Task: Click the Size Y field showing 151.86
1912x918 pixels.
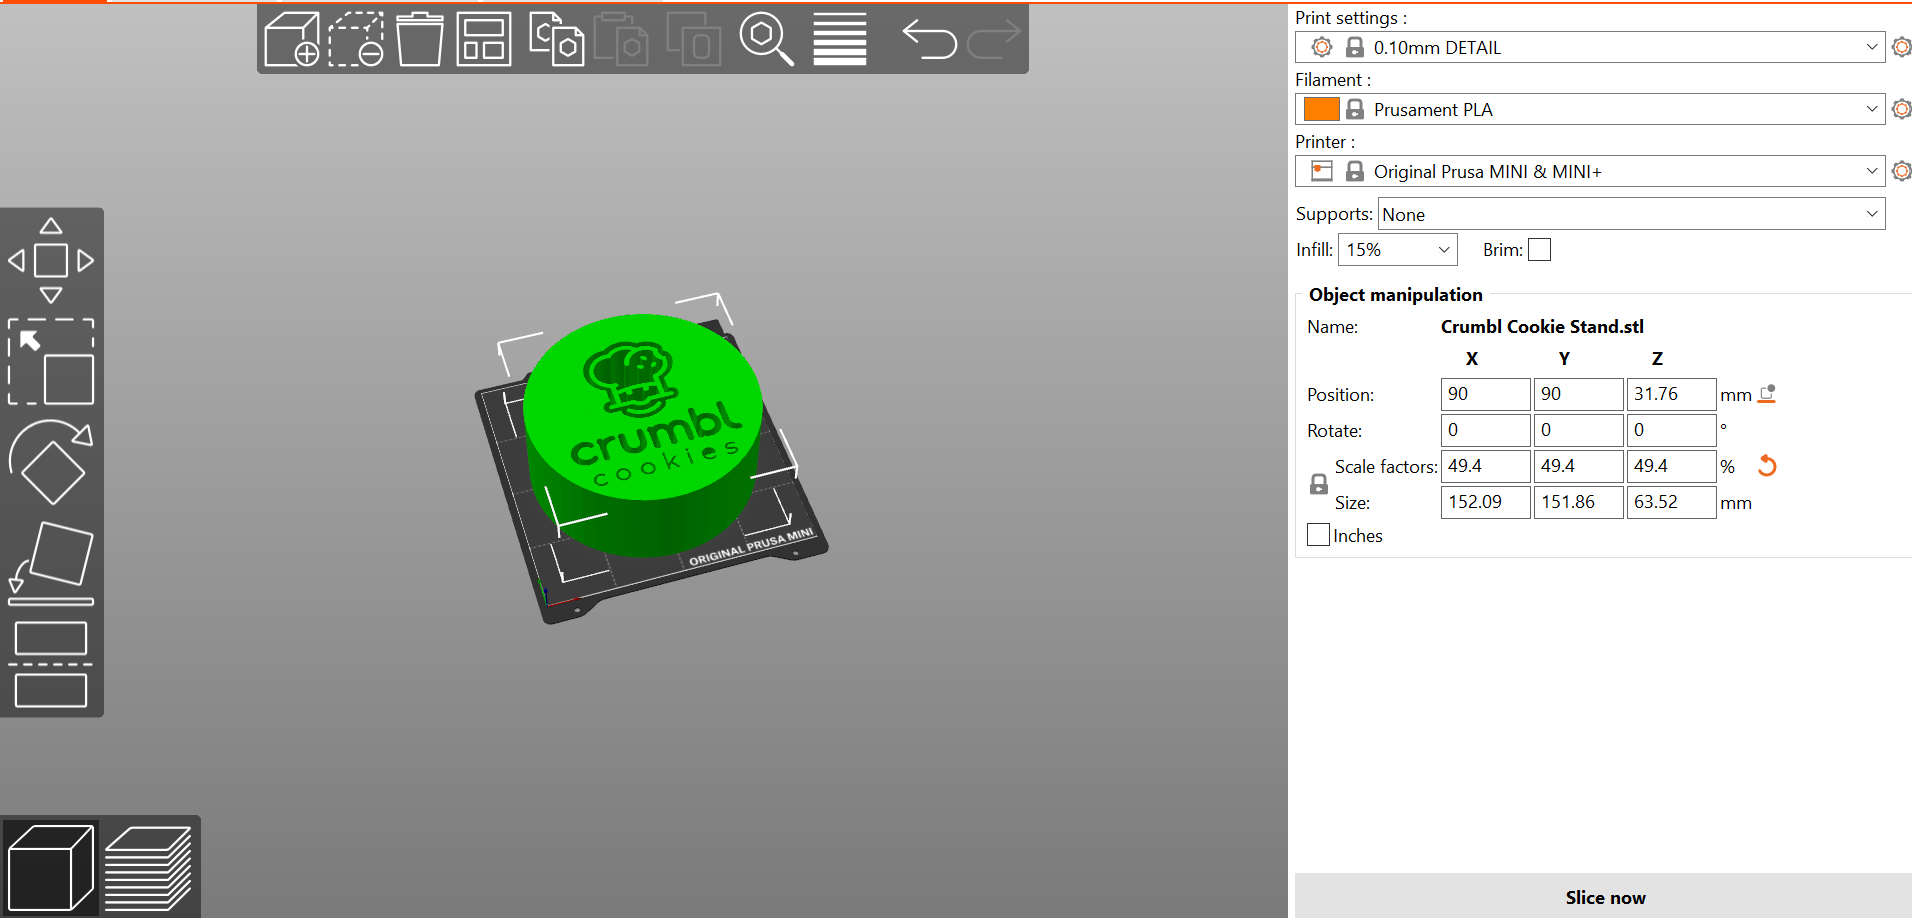Action: pos(1578,502)
